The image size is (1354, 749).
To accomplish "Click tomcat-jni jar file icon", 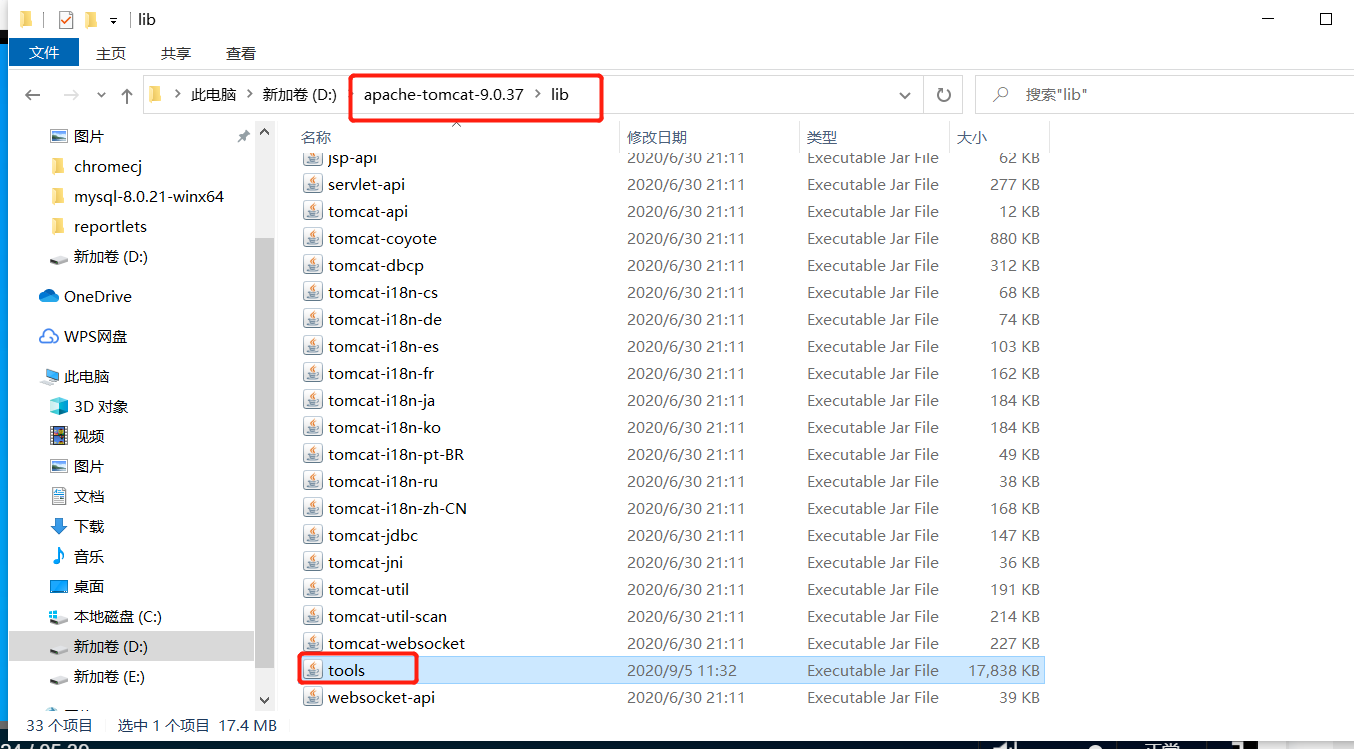I will pos(313,562).
